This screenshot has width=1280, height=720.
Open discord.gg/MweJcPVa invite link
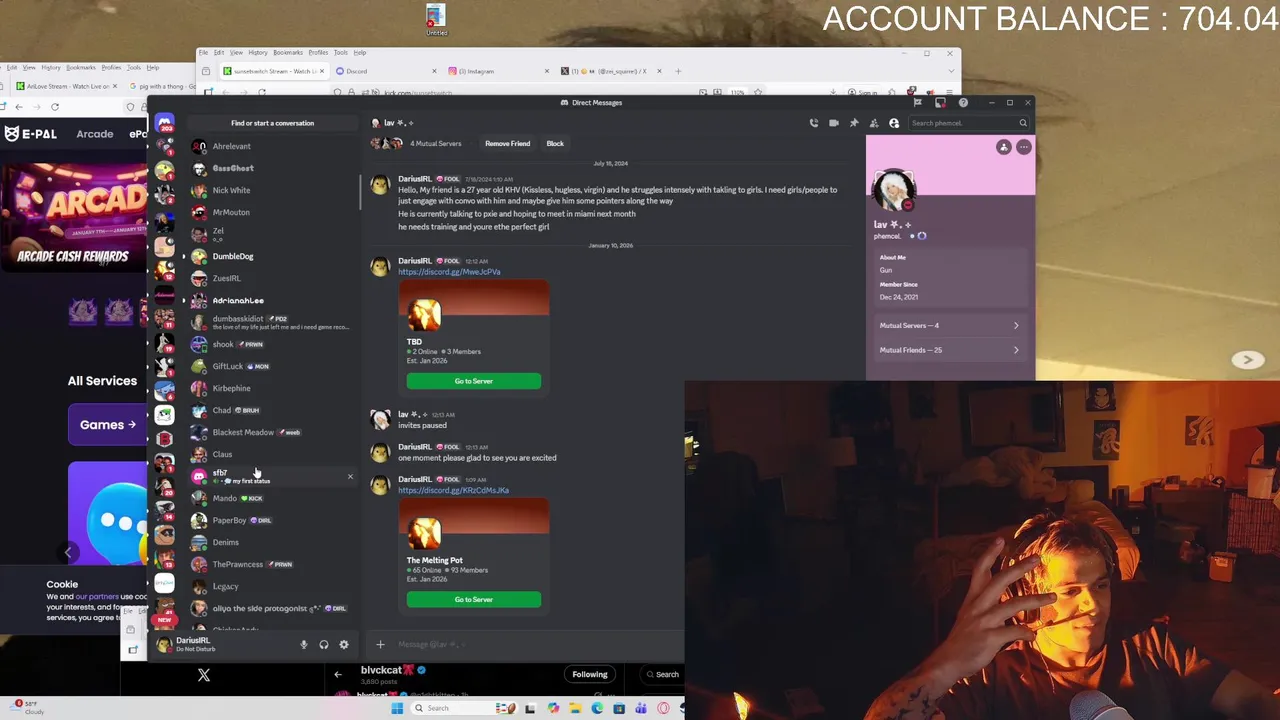pos(449,272)
